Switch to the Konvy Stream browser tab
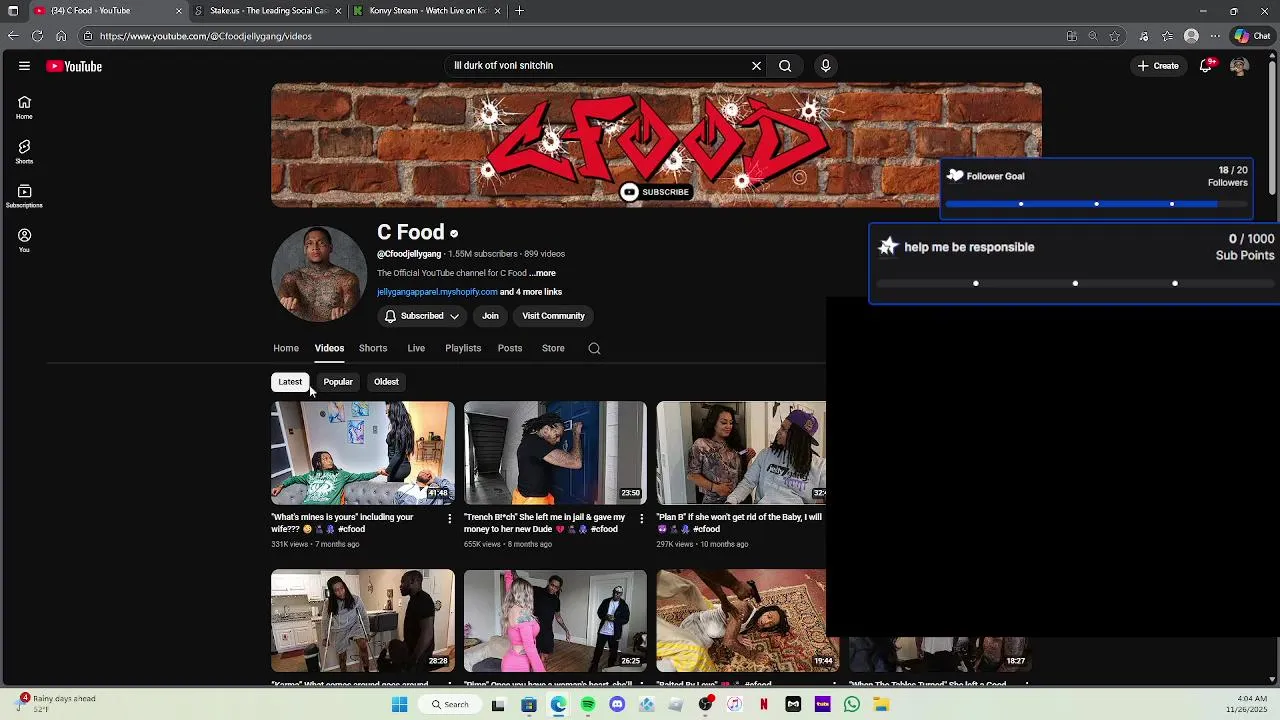 click(427, 11)
